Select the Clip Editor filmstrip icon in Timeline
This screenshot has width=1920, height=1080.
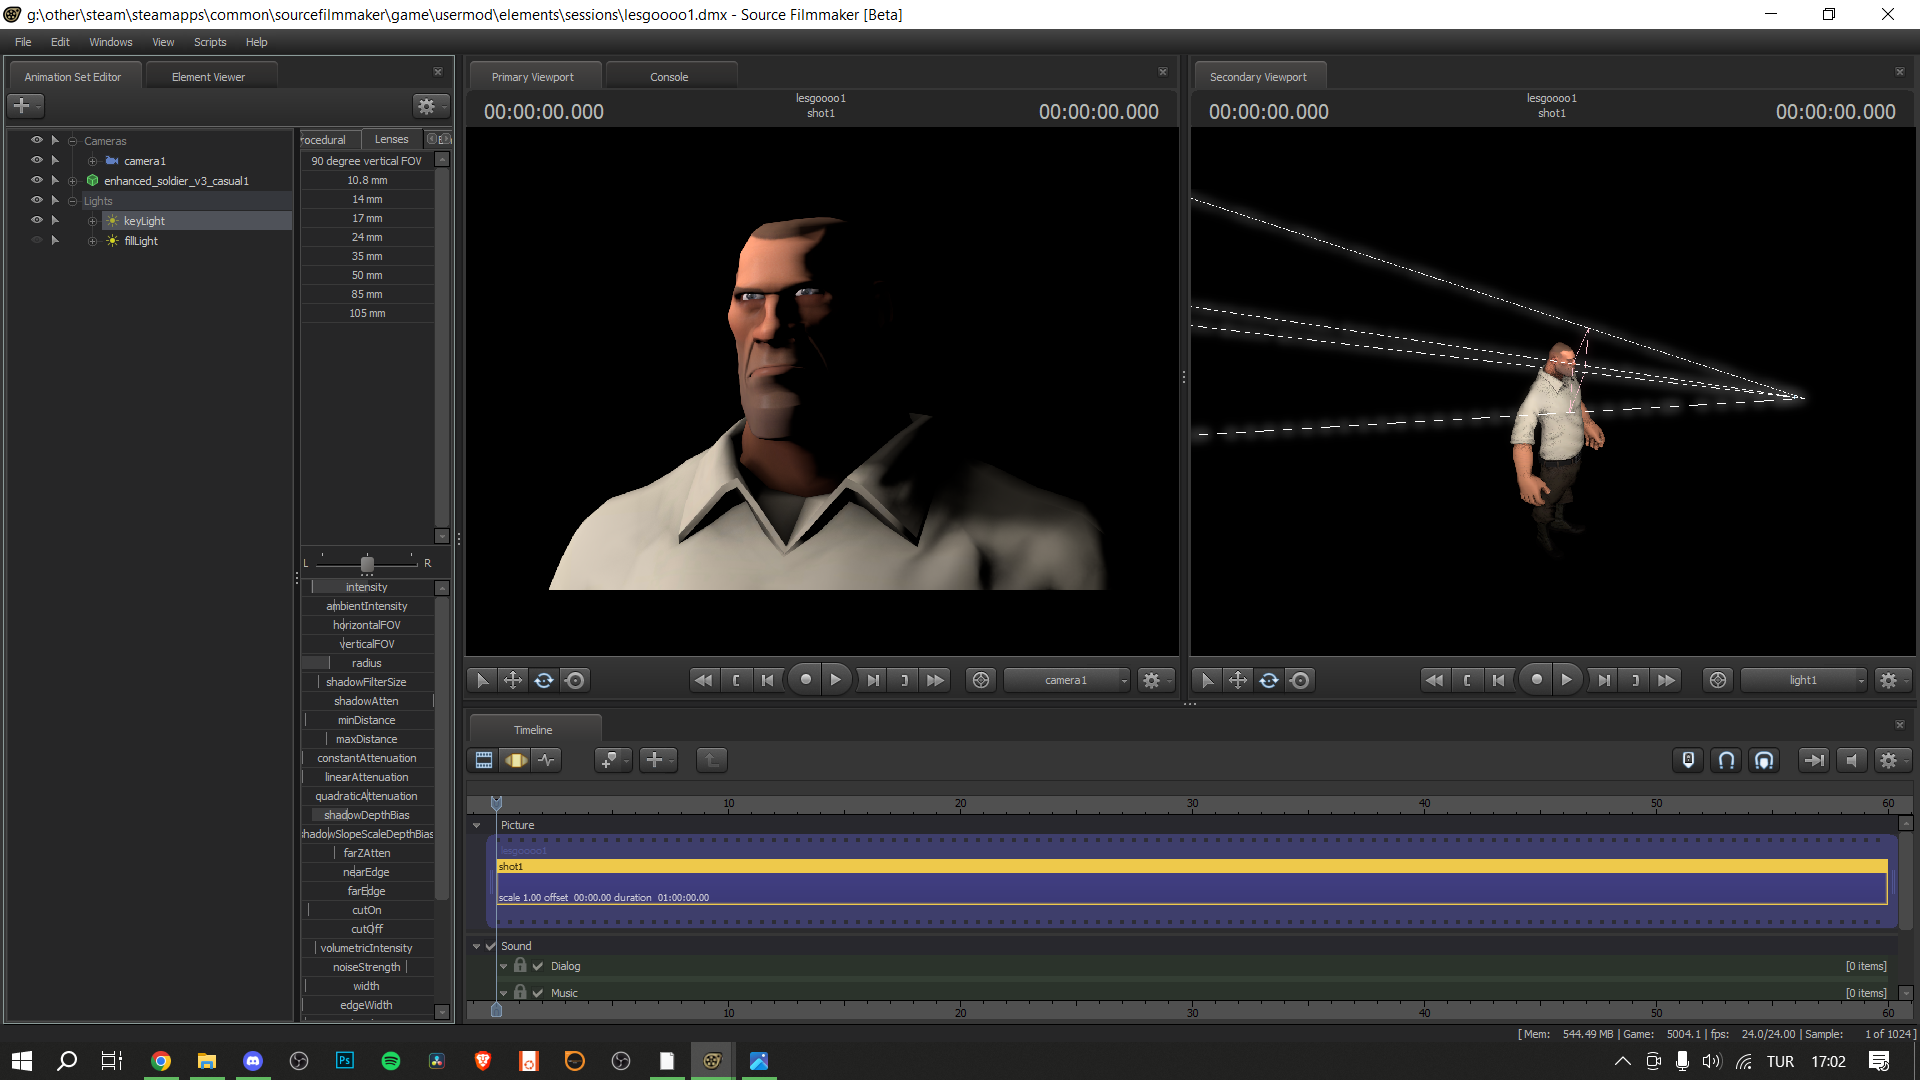tap(484, 760)
